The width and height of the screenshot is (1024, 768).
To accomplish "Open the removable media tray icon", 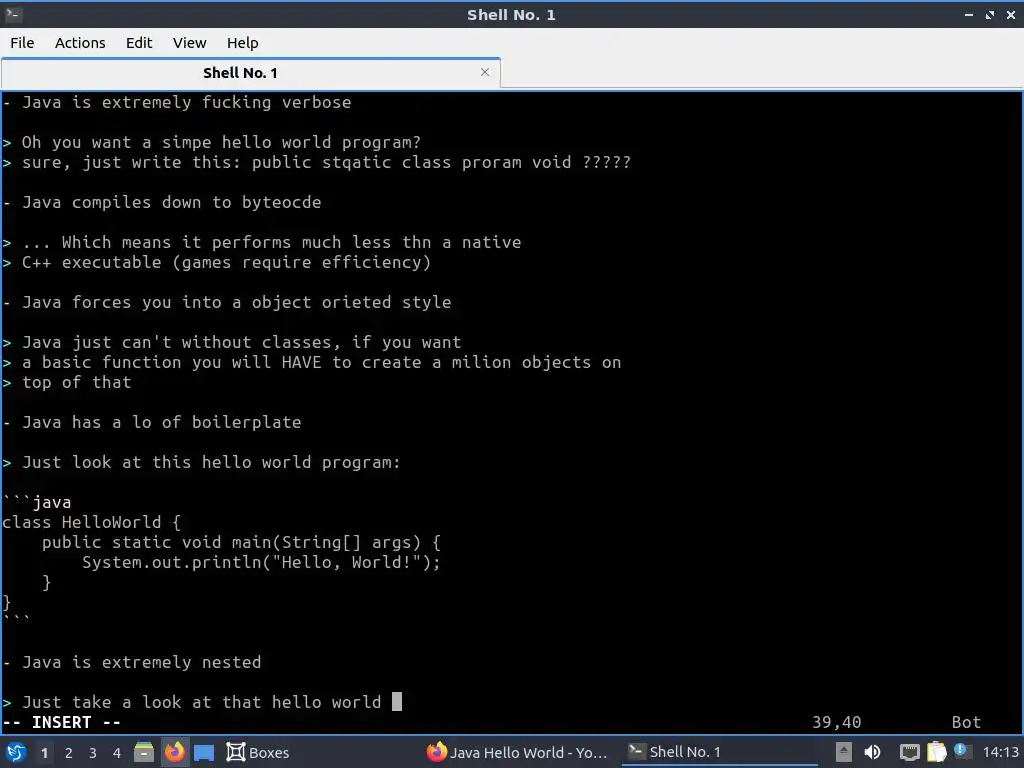I will [x=843, y=752].
